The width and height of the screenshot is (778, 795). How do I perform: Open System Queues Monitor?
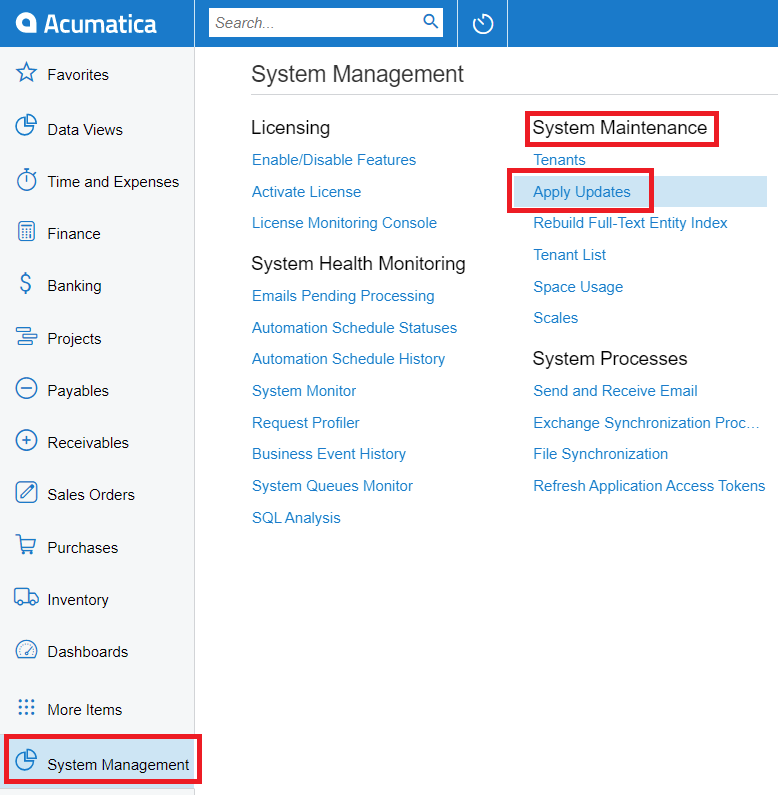[x=332, y=486]
